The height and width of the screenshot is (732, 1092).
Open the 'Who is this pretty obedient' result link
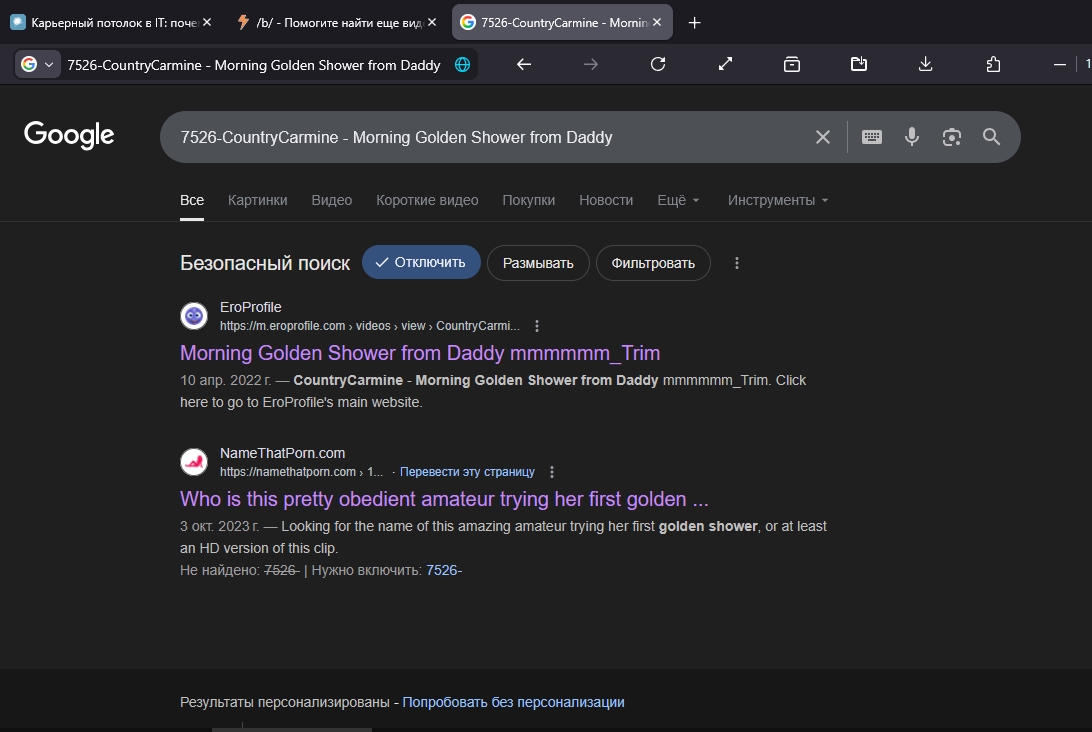point(444,499)
